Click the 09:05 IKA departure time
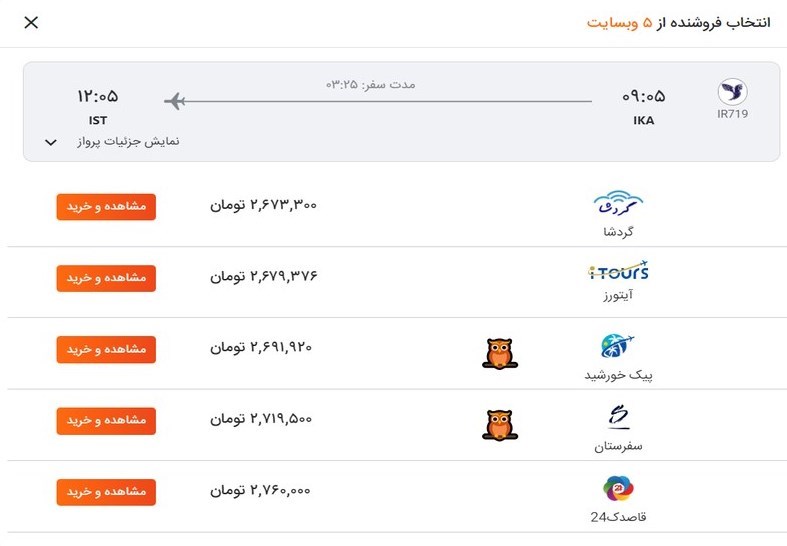This screenshot has height=546, width=787. 643,96
